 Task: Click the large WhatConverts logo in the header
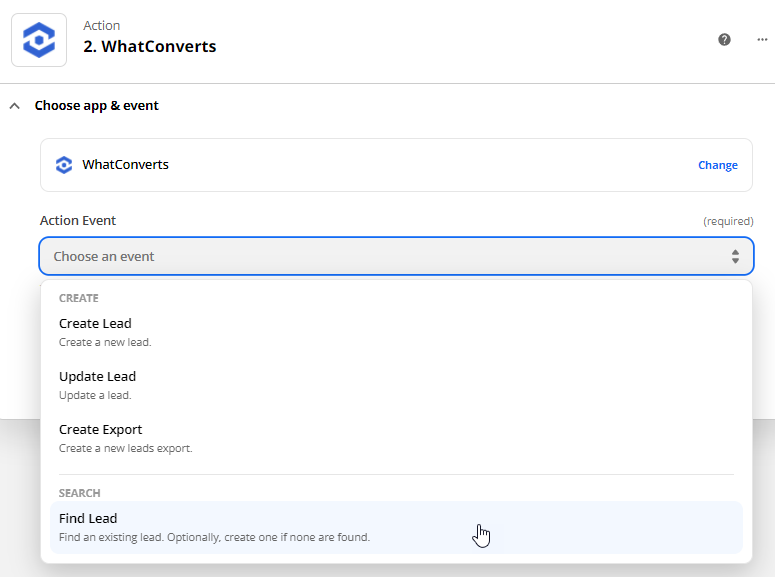39,40
